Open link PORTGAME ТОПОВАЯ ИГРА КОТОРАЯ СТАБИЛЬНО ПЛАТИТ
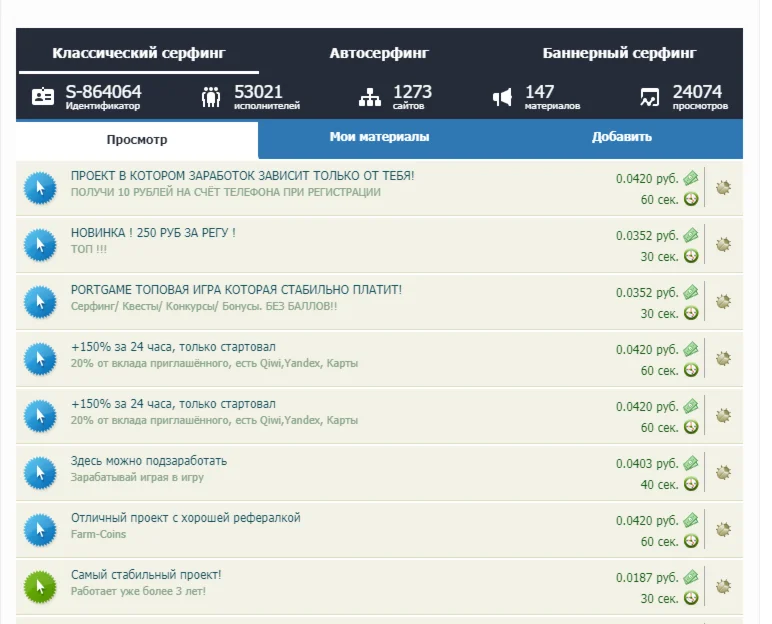The image size is (772, 624). pos(236,290)
